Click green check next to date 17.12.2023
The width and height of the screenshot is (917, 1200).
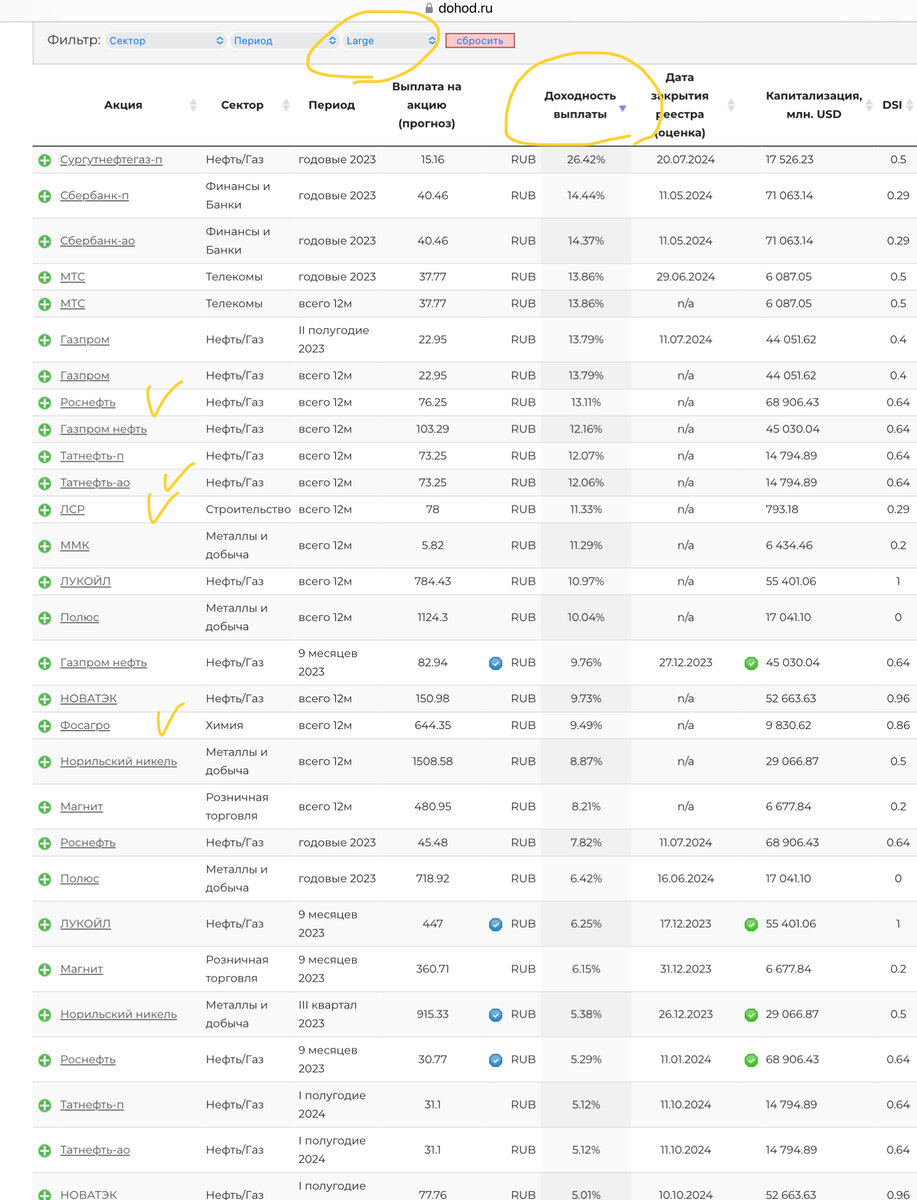pos(751,925)
